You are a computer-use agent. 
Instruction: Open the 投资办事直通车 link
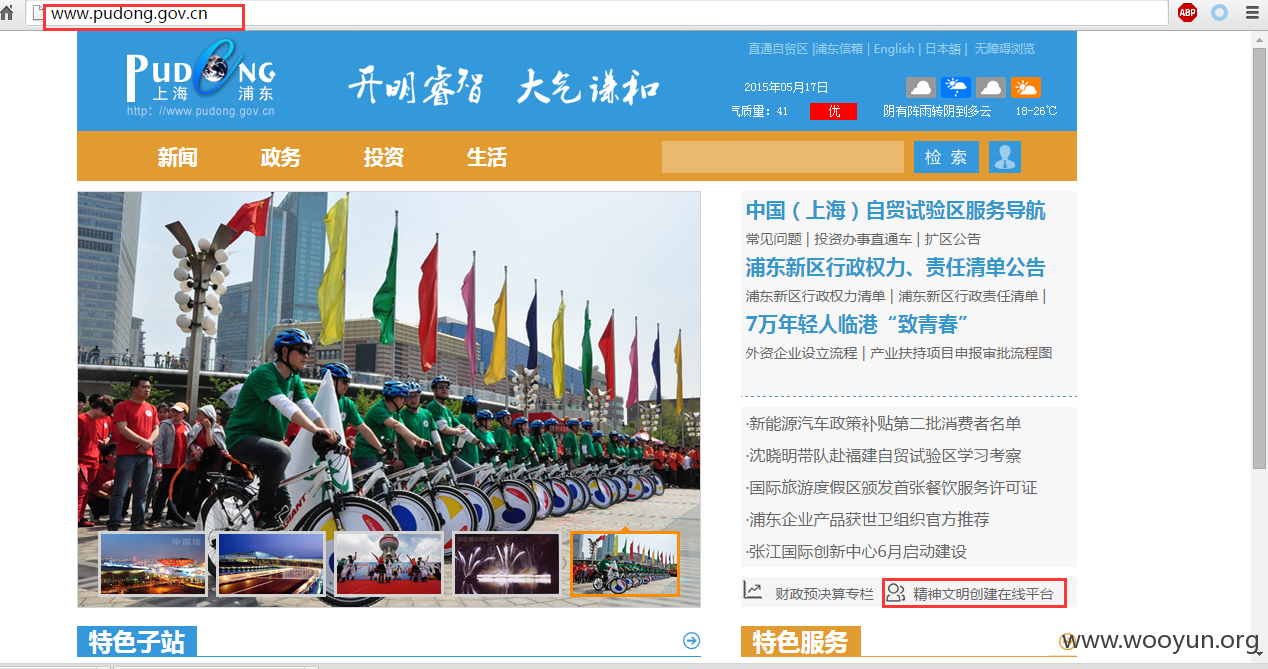(863, 239)
